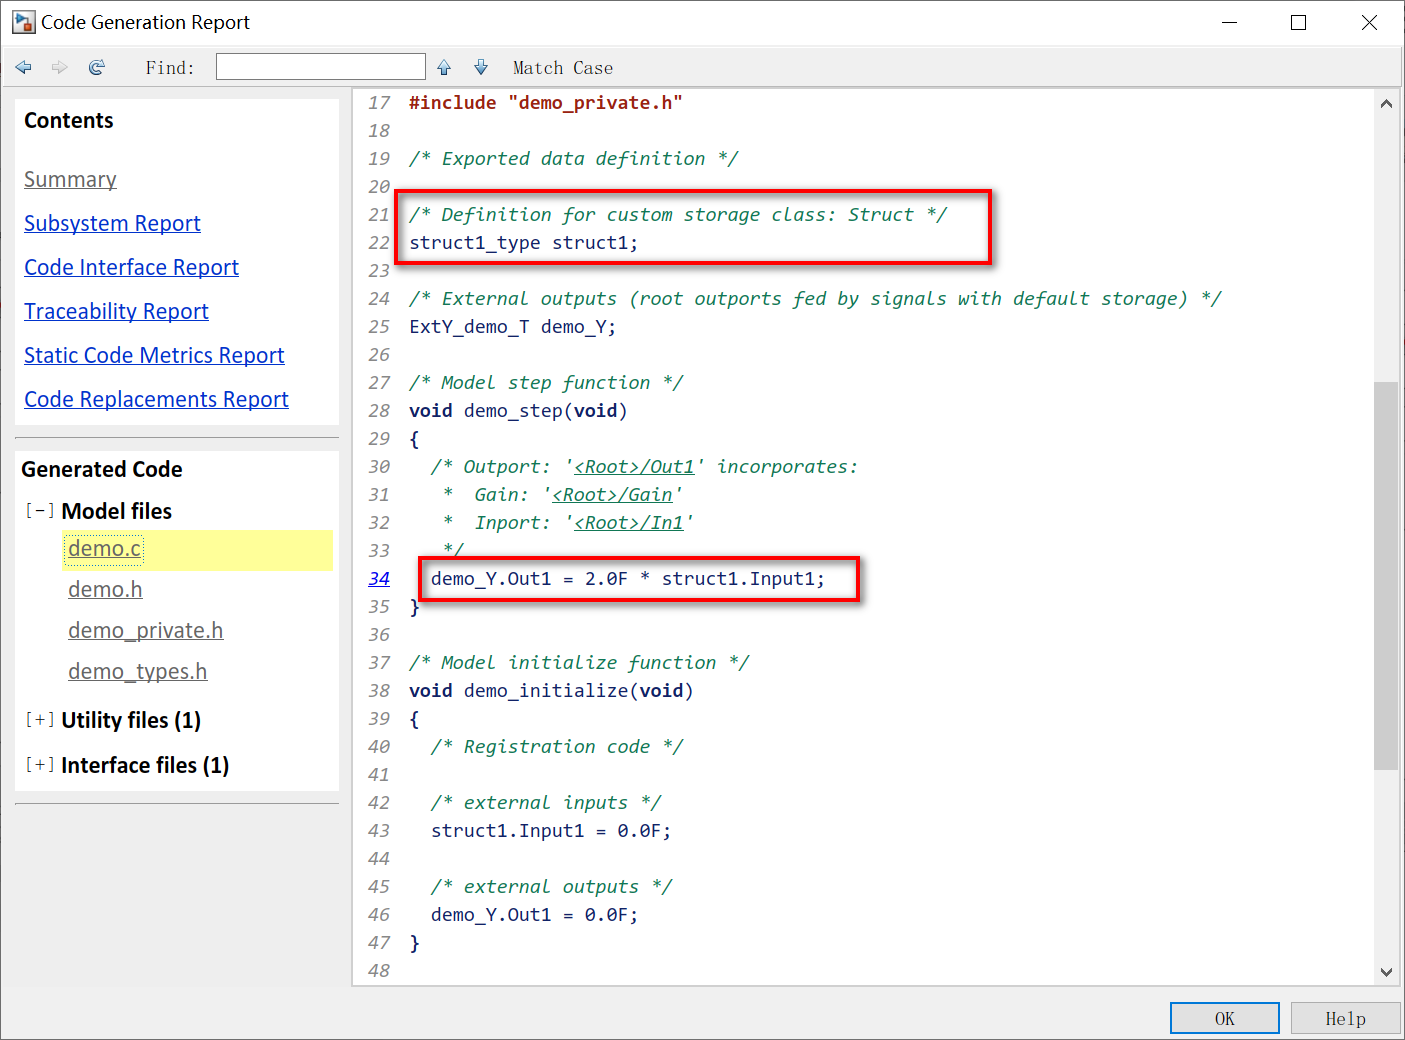
Task: Select the demo_types.h file
Action: [x=138, y=672]
